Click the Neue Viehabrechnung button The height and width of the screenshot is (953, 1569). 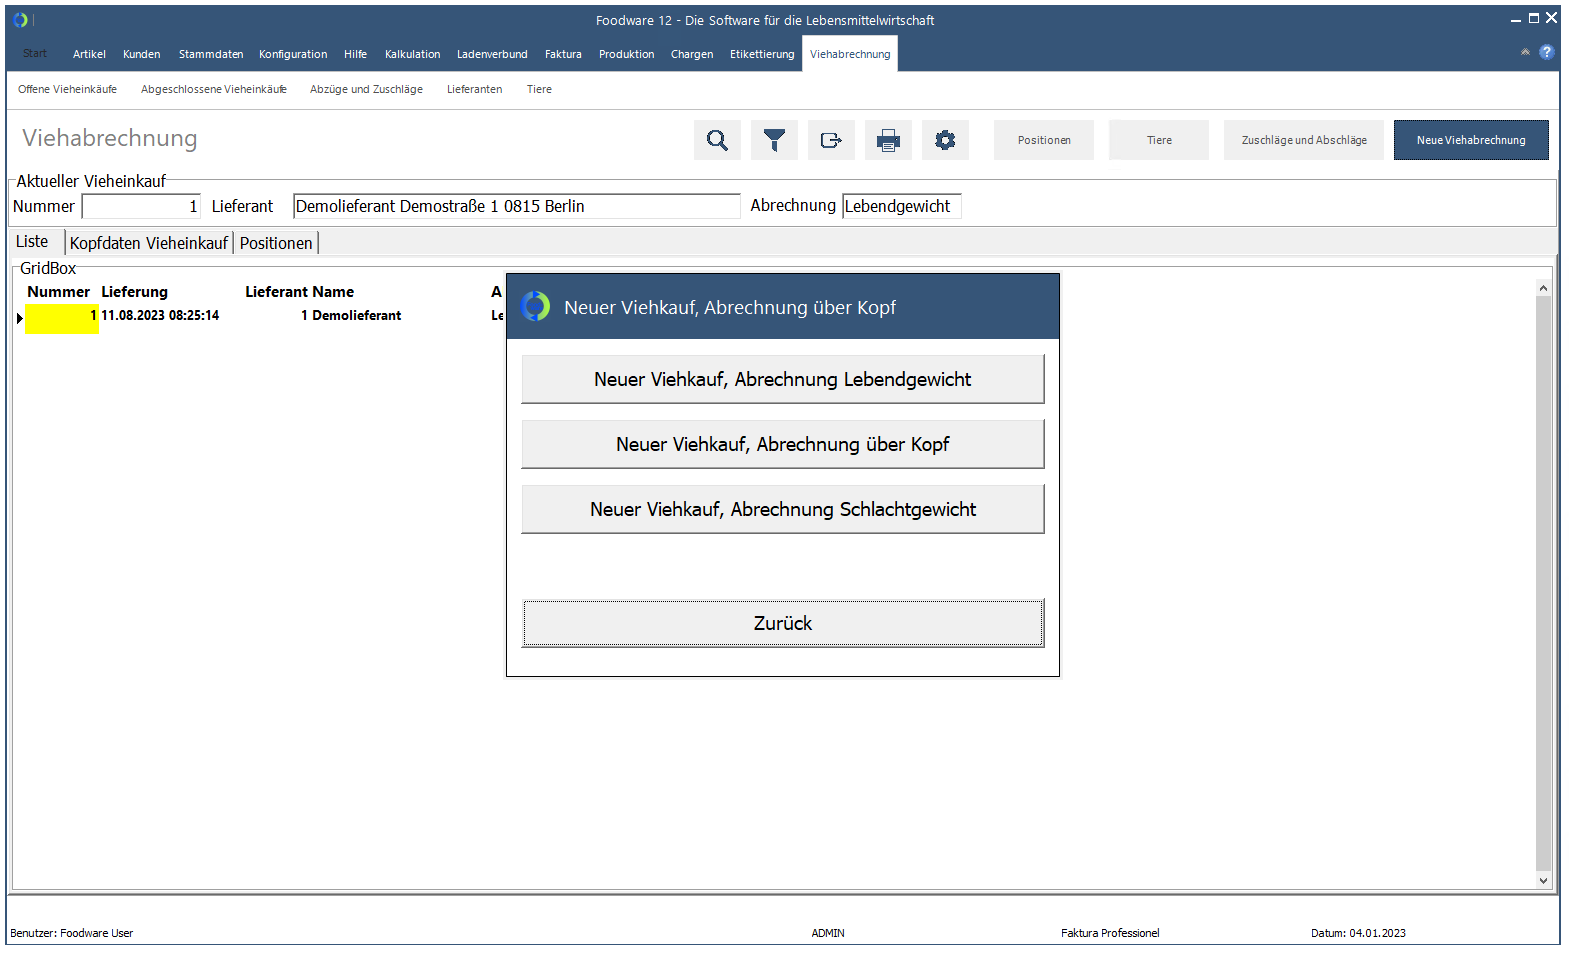(x=1470, y=140)
